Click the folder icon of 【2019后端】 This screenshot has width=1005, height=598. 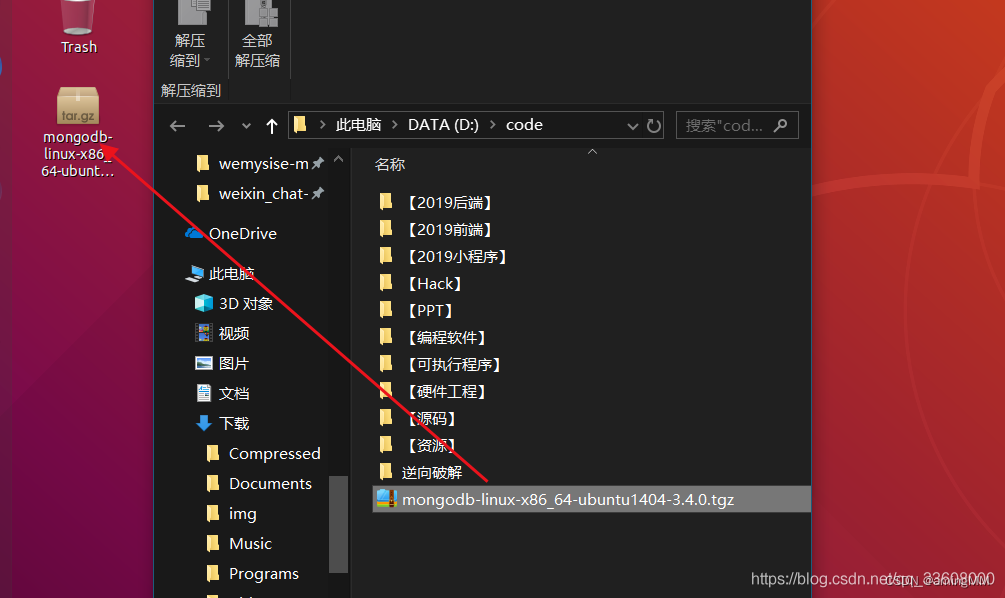tap(386, 202)
